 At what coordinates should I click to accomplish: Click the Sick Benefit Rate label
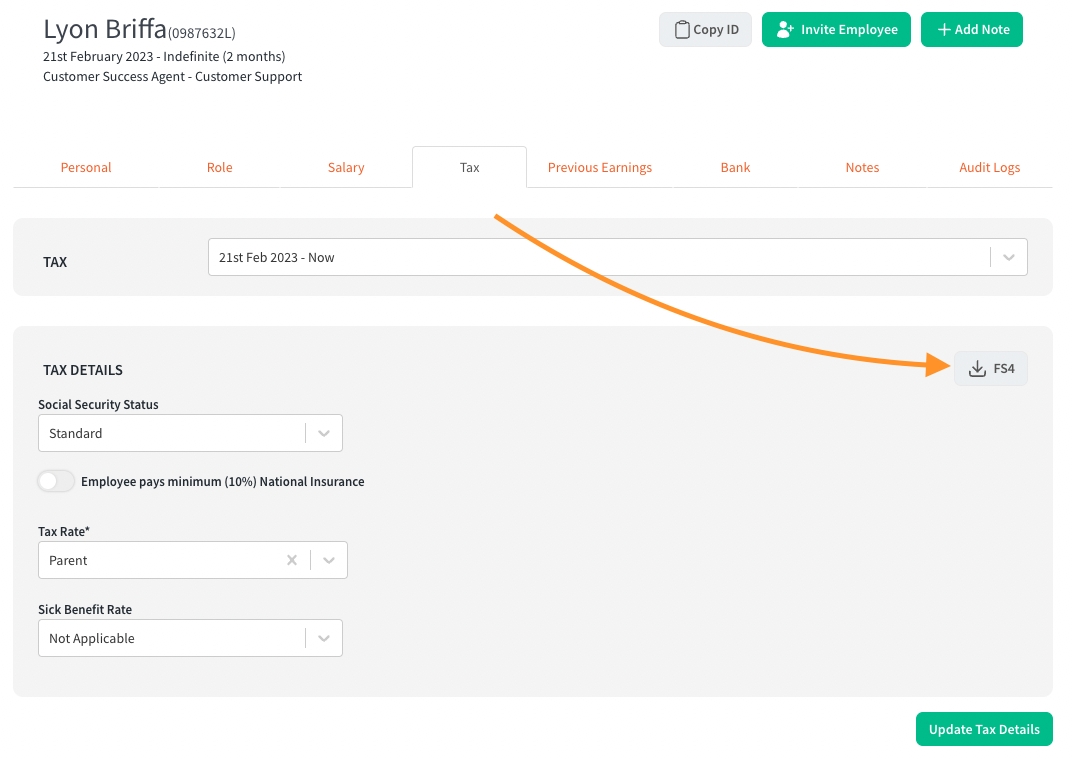[85, 610]
